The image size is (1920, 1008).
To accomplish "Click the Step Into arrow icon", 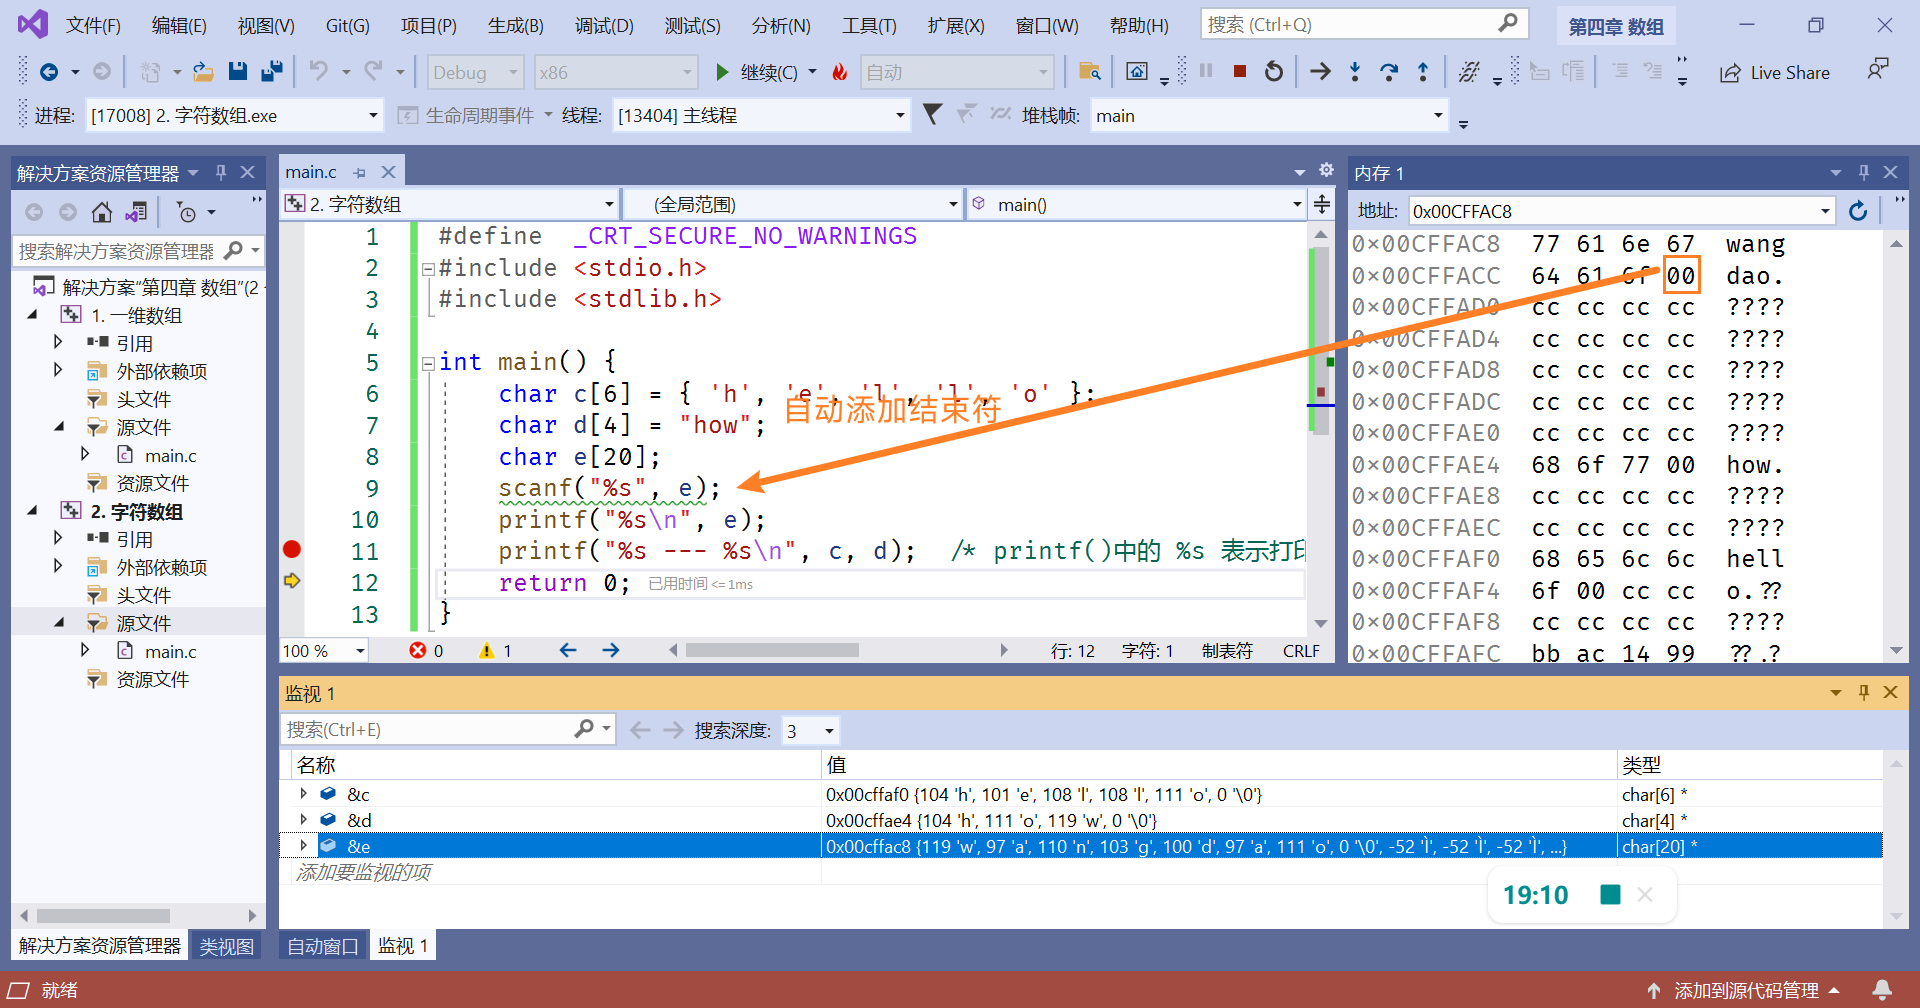I will click(x=1355, y=71).
